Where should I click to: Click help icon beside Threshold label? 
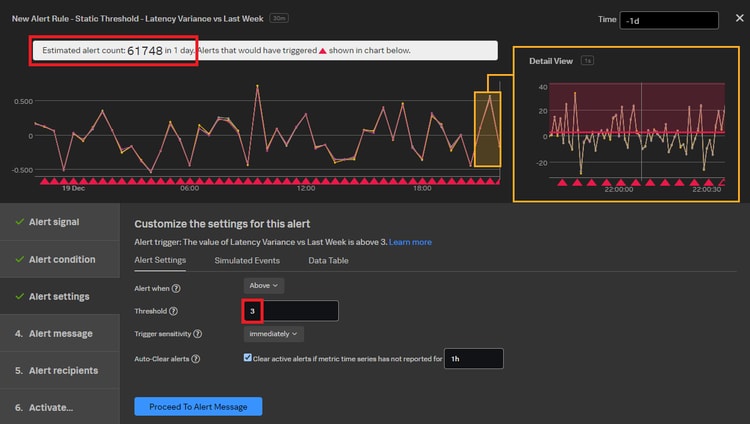175,311
